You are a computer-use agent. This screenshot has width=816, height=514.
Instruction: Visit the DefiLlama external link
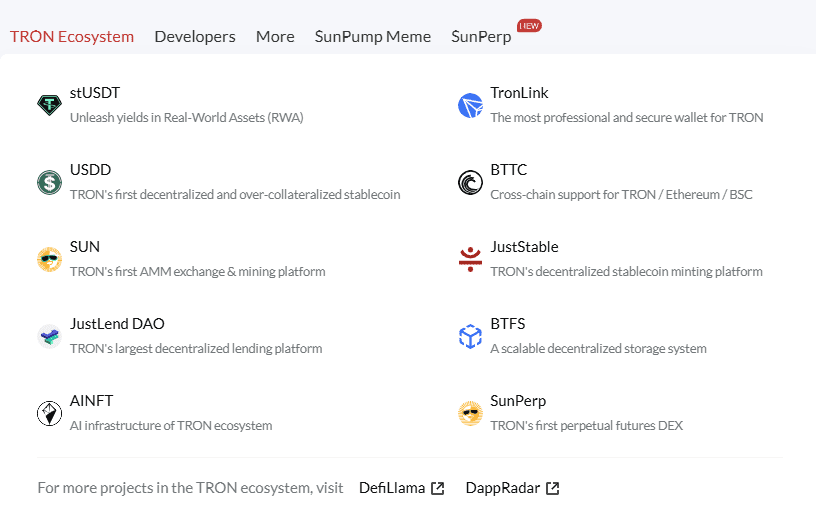click(401, 488)
